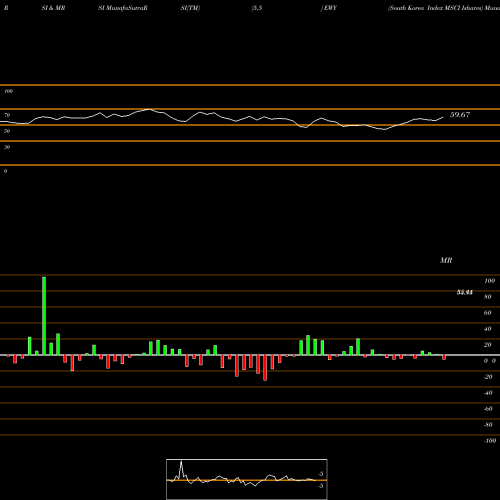Click the MR axis -20 label

(488, 377)
